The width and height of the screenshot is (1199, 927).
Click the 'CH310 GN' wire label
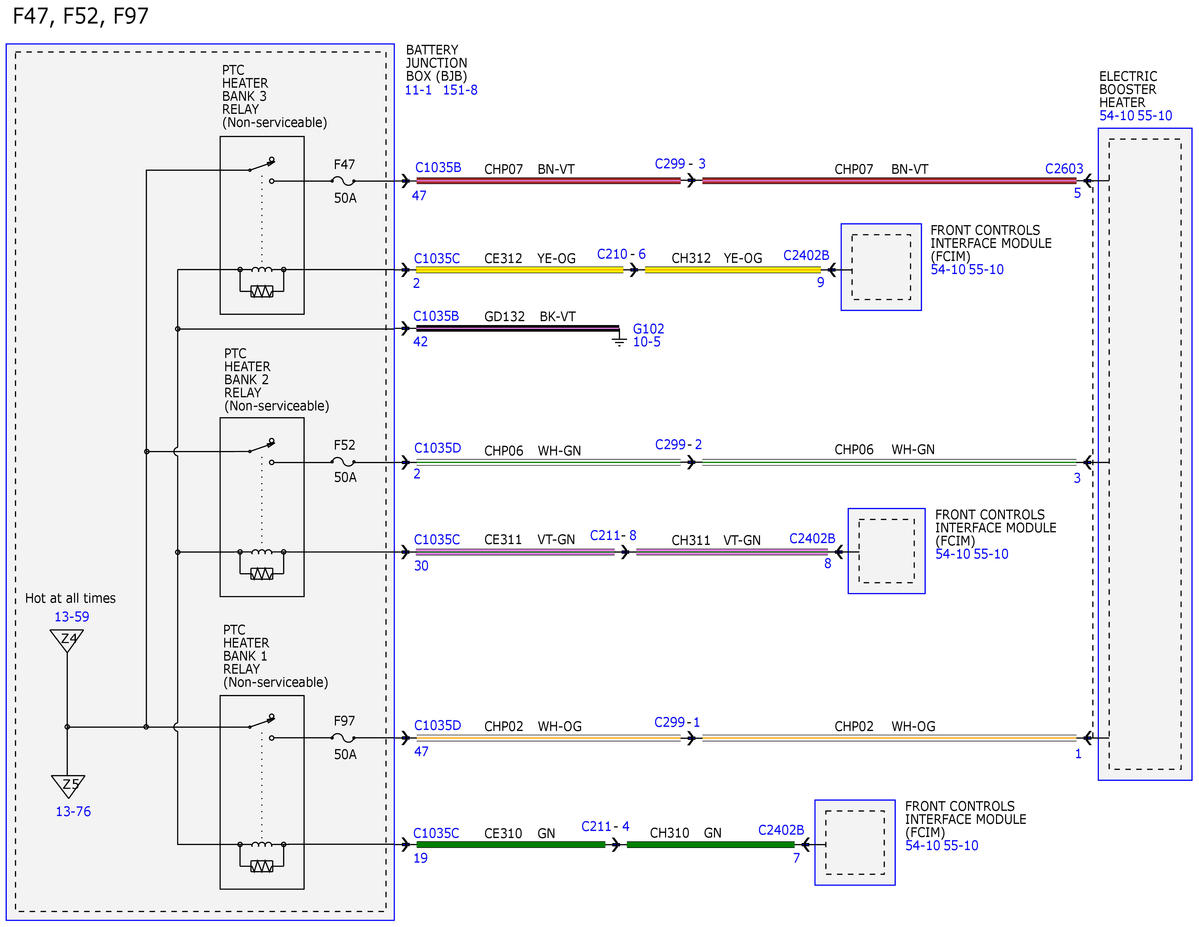click(686, 834)
